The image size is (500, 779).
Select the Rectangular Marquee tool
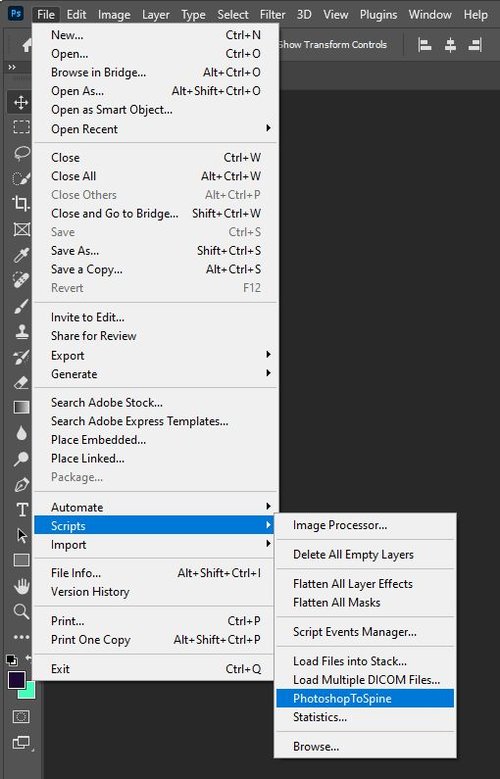21,127
